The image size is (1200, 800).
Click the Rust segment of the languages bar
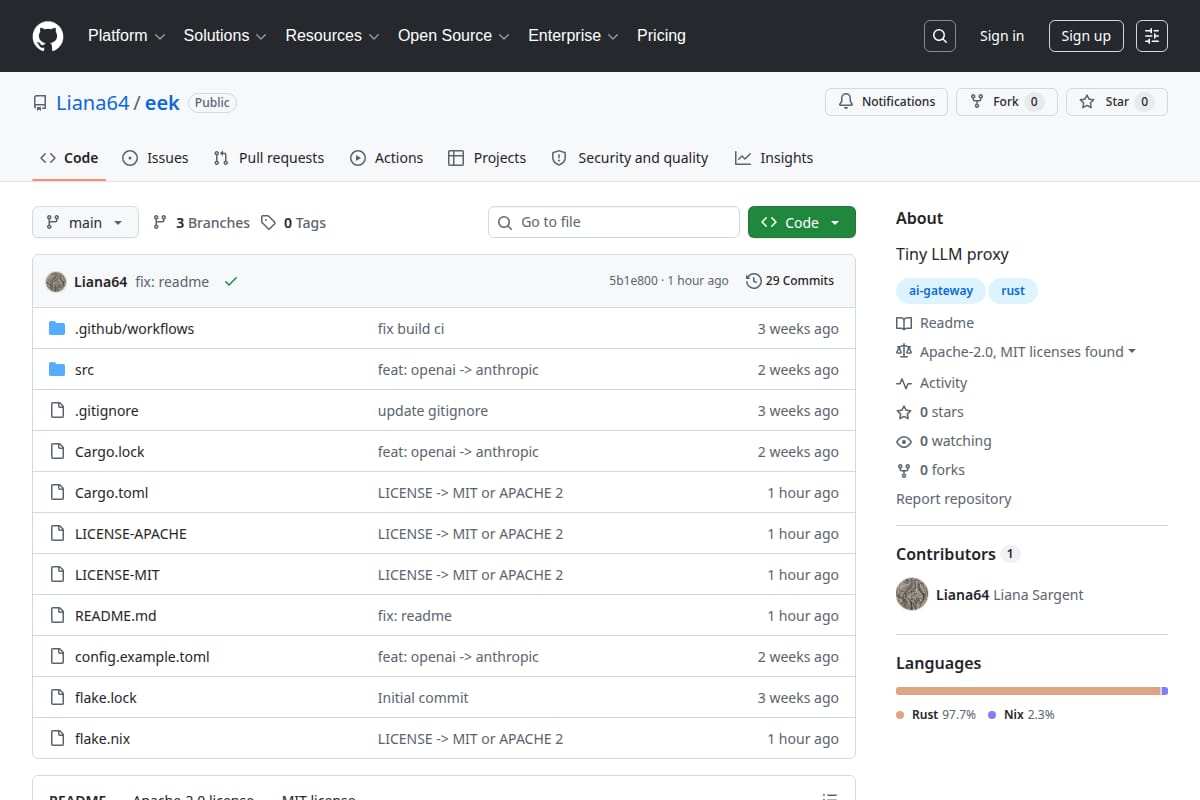[1027, 691]
